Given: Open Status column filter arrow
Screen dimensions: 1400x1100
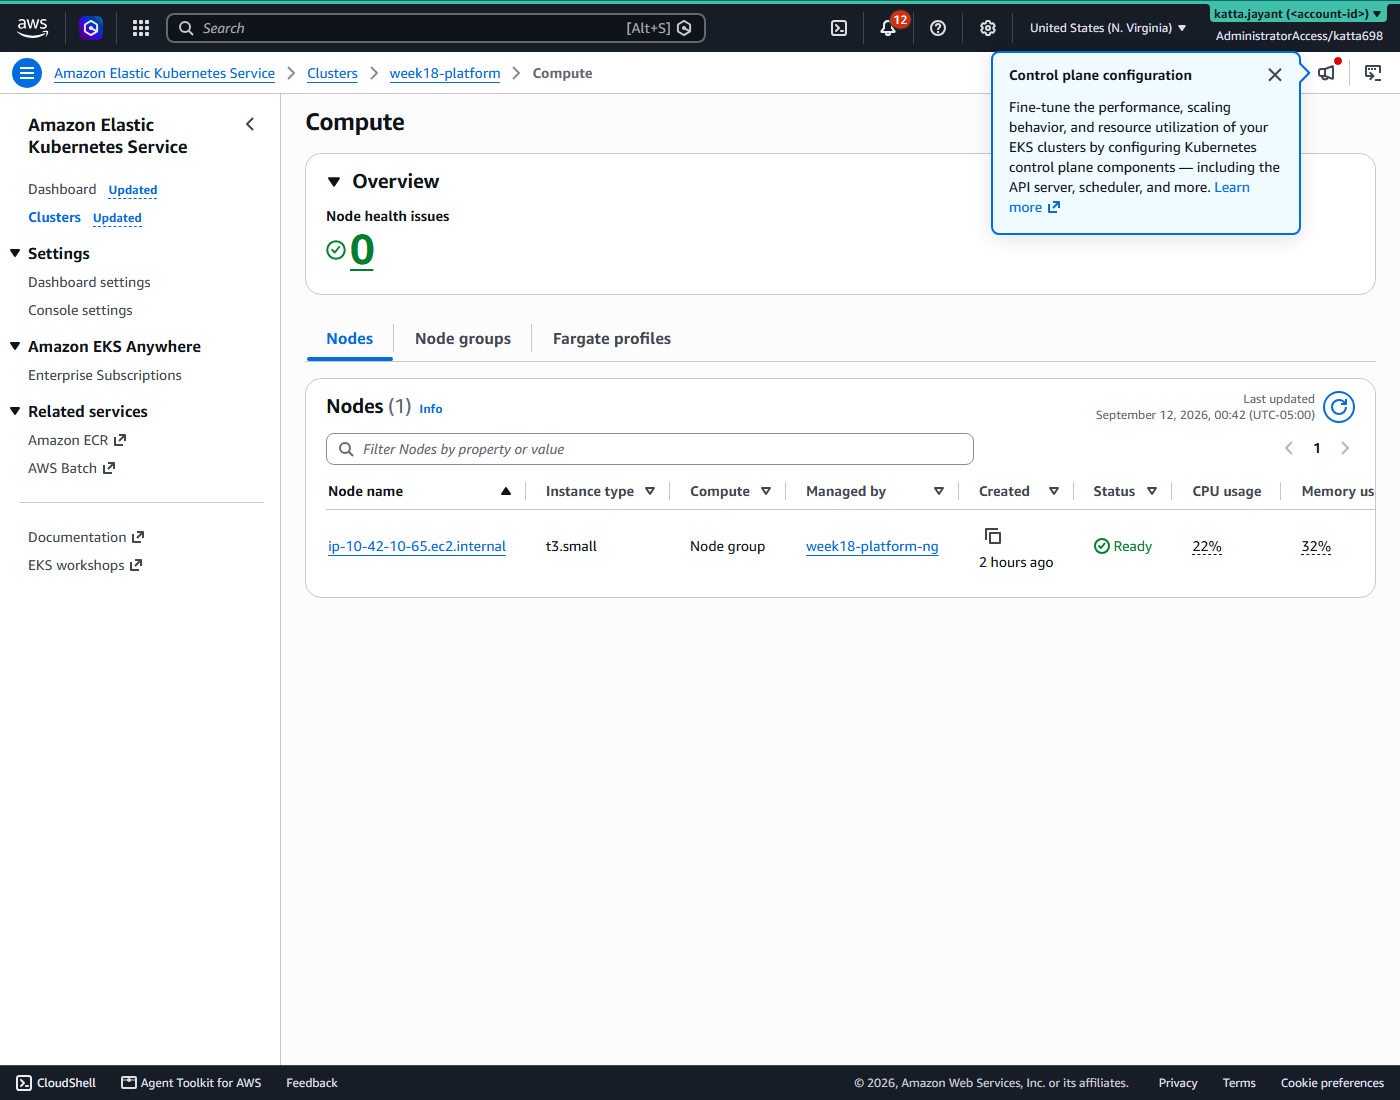Looking at the screenshot, I should pyautogui.click(x=1152, y=491).
